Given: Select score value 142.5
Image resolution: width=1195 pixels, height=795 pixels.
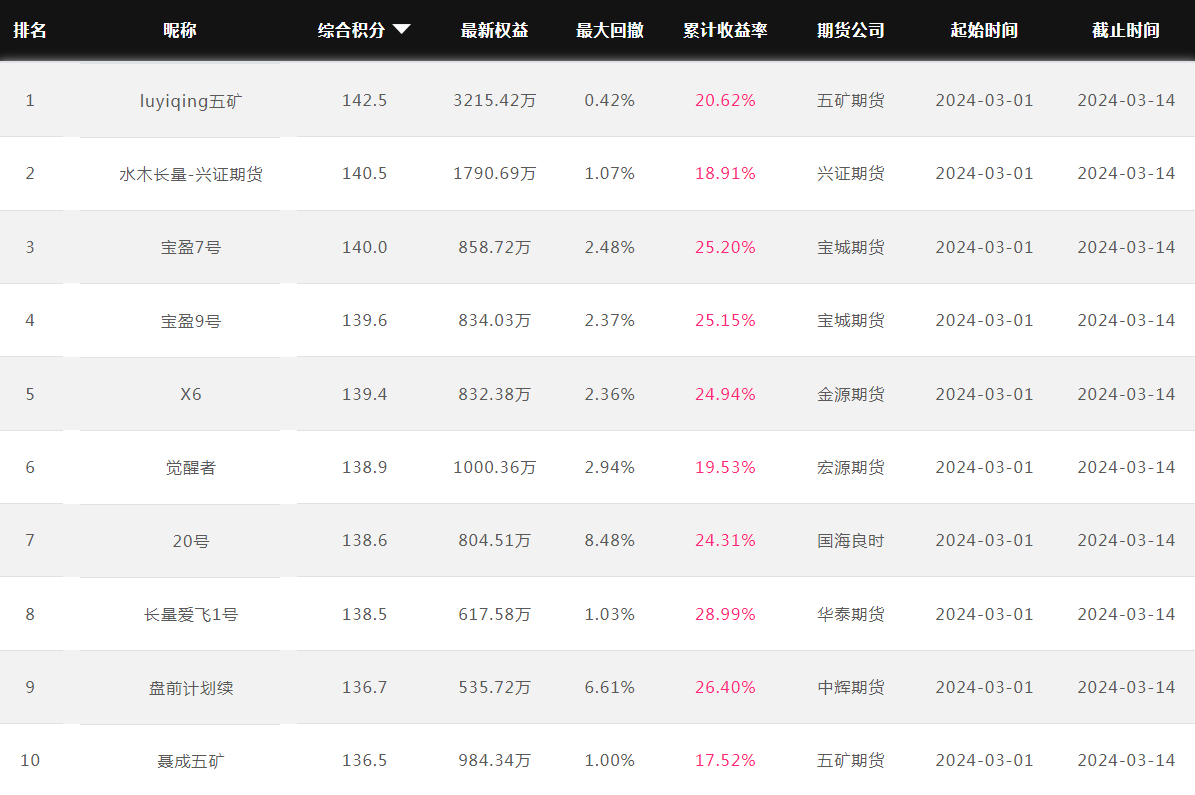Looking at the screenshot, I should [364, 101].
